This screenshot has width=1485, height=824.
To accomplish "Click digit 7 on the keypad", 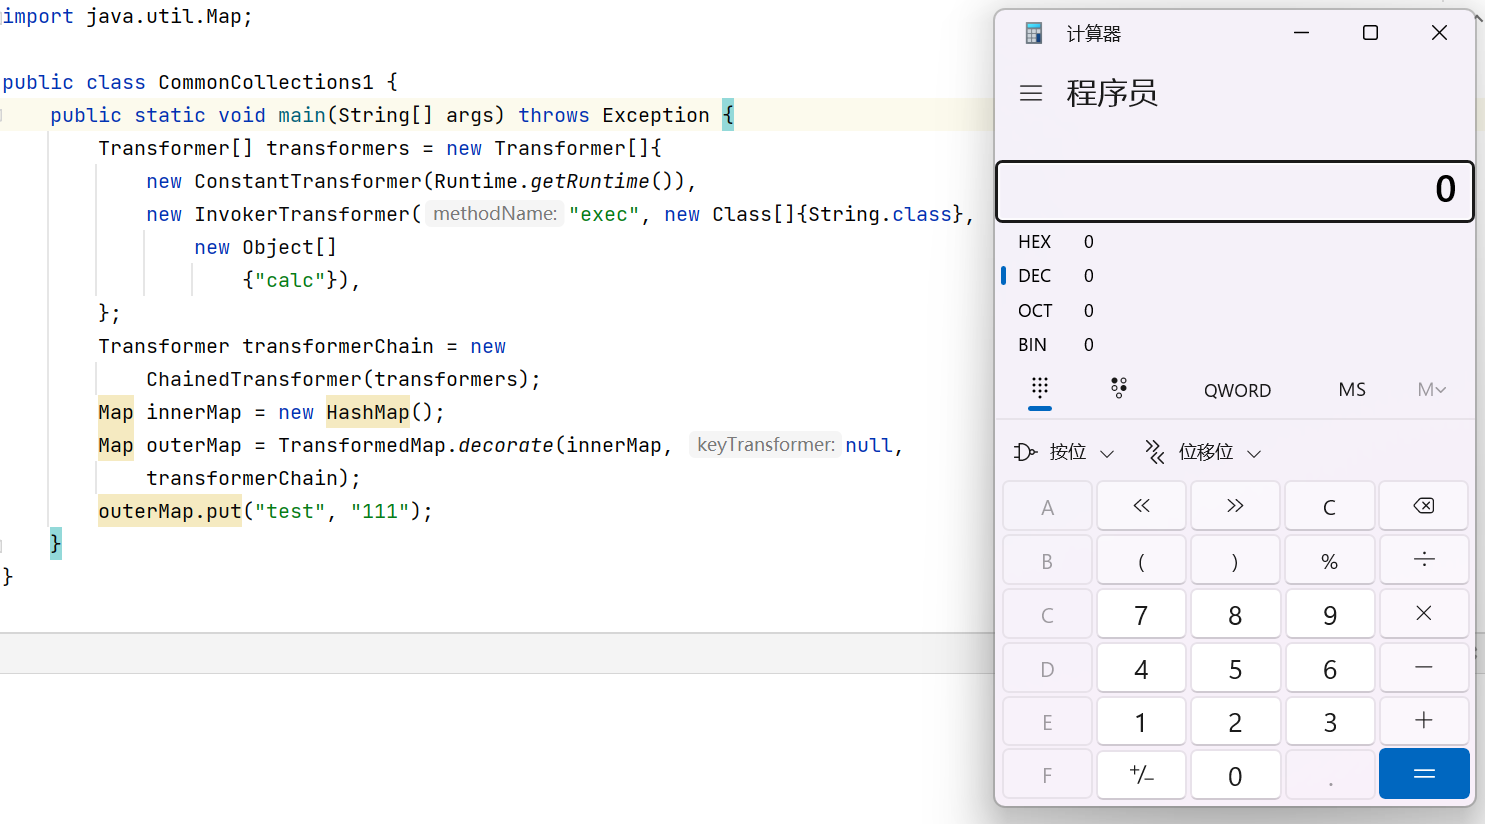I will (x=1141, y=614).
